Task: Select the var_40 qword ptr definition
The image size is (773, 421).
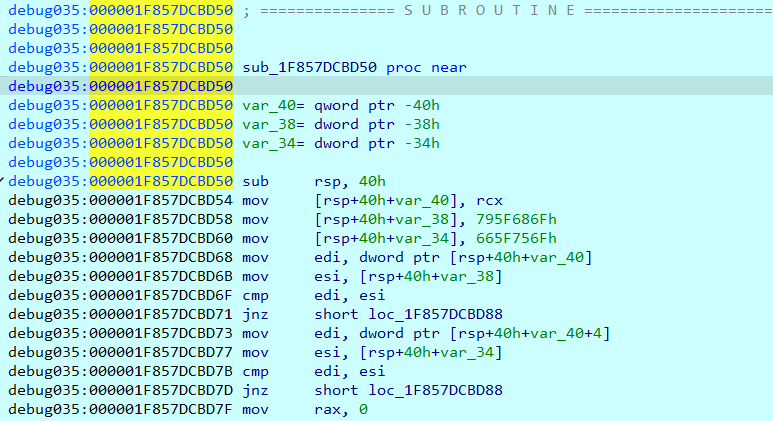Action: 341,105
